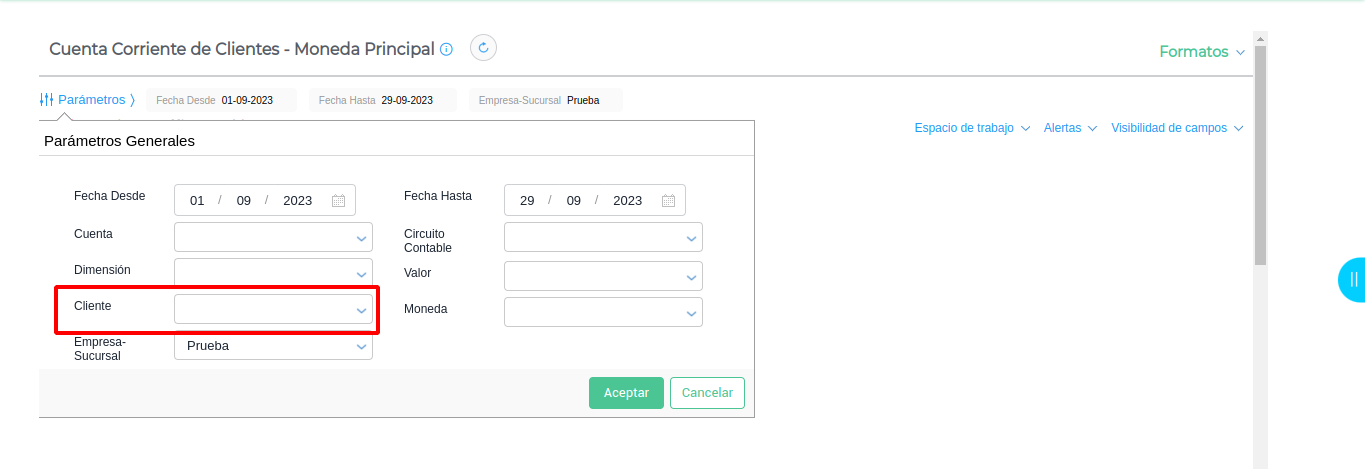
Task: Open the Fecha Hasta calendar picker icon
Action: 668,200
